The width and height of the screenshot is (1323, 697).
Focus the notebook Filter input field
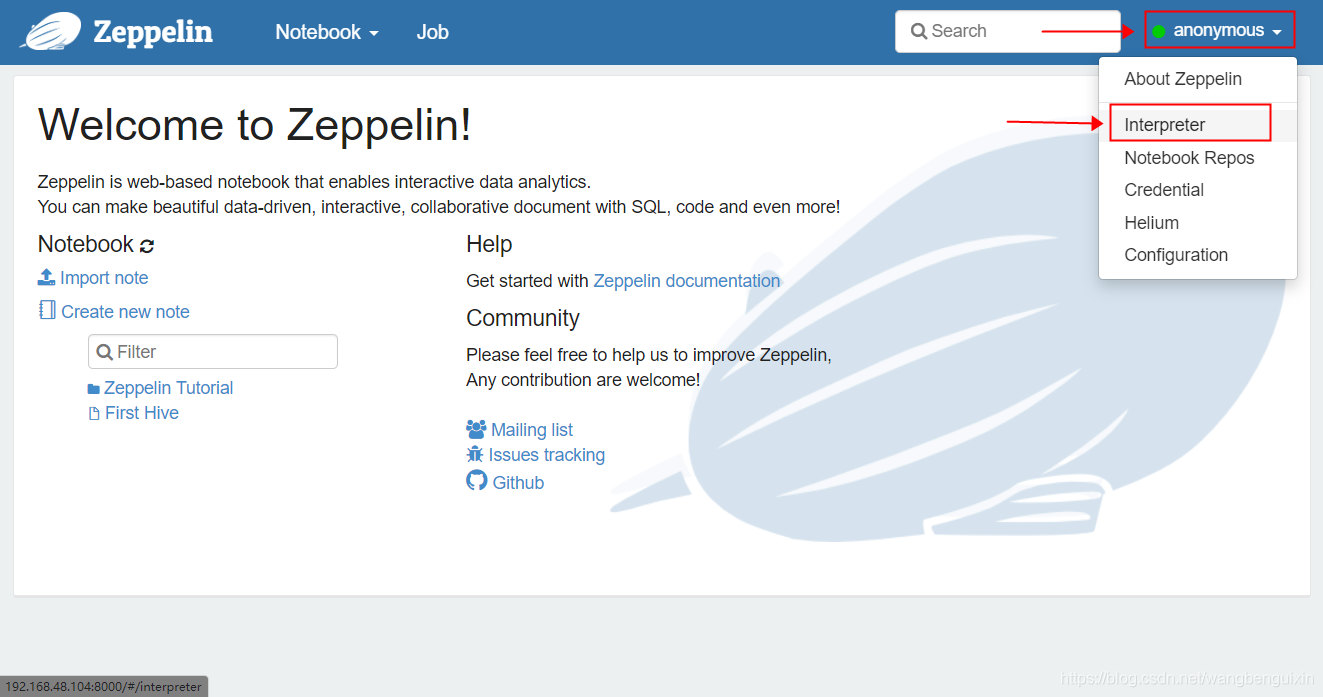coord(213,352)
